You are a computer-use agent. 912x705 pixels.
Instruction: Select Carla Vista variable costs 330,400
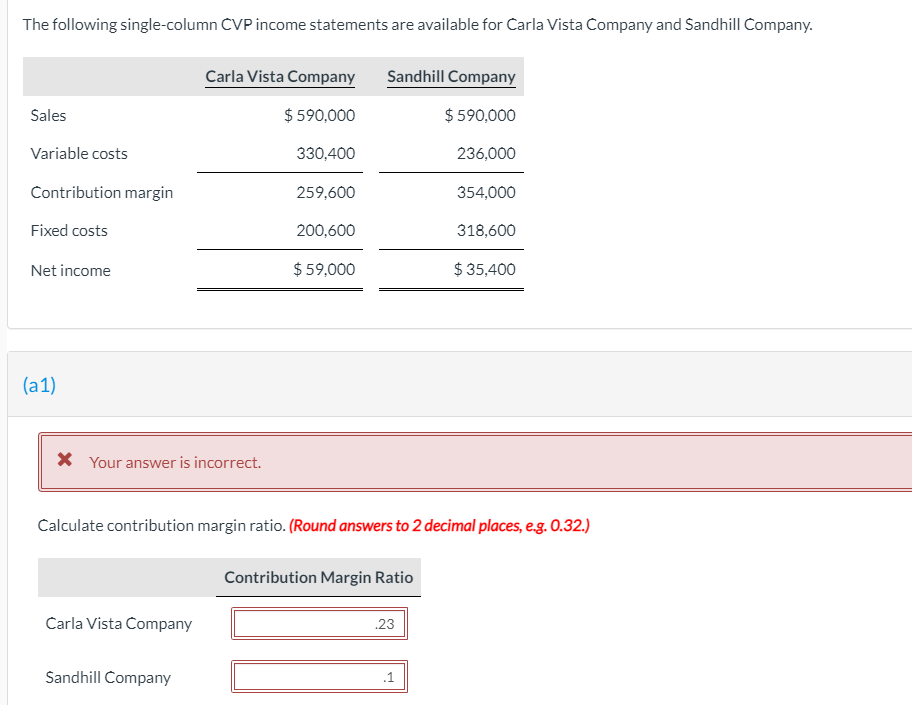tap(326, 154)
